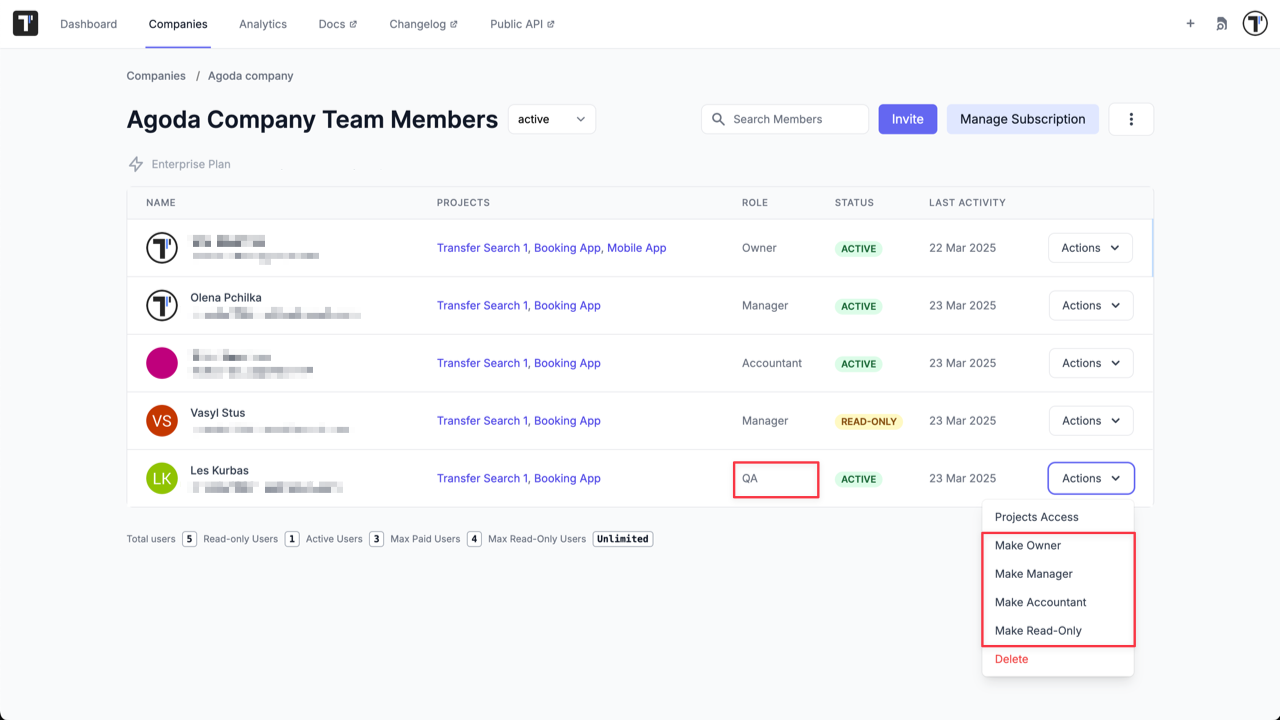The image size is (1280, 720).
Task: Open the profile avatar icon at top right
Action: 1255,22
